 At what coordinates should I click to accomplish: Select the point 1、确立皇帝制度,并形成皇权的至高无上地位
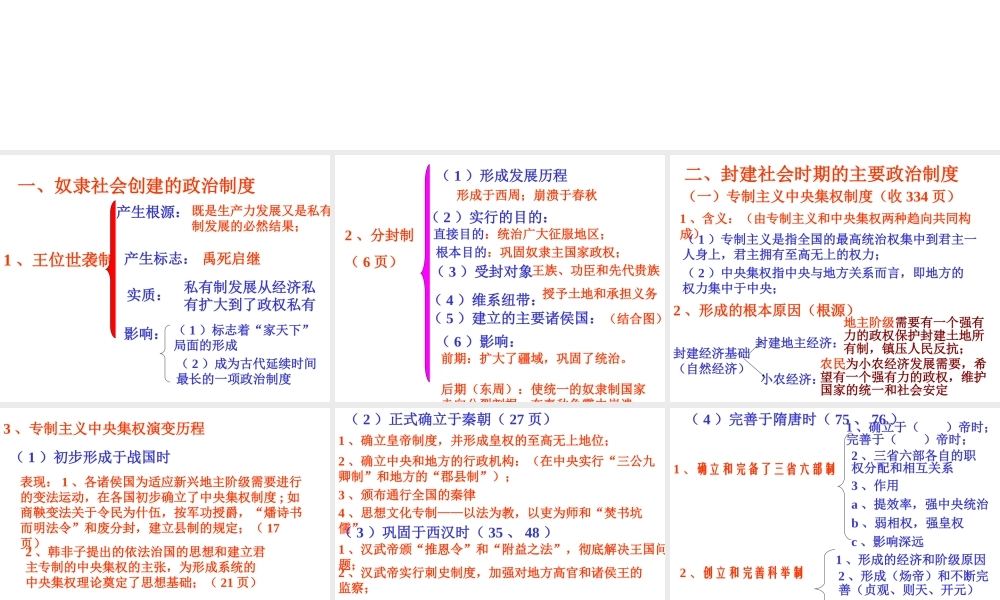(474, 441)
